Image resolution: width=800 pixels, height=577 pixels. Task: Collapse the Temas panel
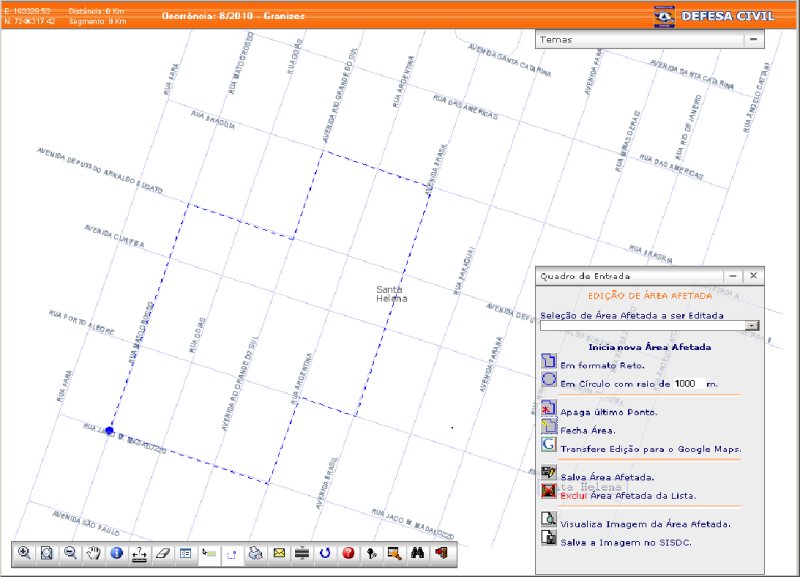click(753, 40)
